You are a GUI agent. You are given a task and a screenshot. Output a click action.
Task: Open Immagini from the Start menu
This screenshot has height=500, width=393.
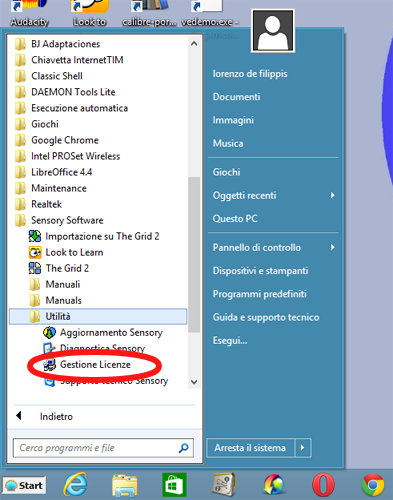pos(233,120)
